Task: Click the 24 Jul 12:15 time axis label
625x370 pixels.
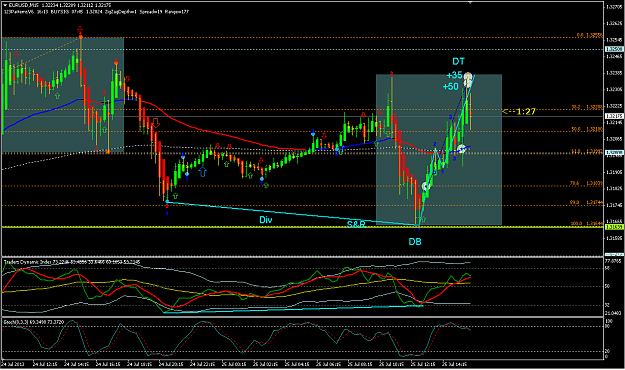Action: pos(45,364)
